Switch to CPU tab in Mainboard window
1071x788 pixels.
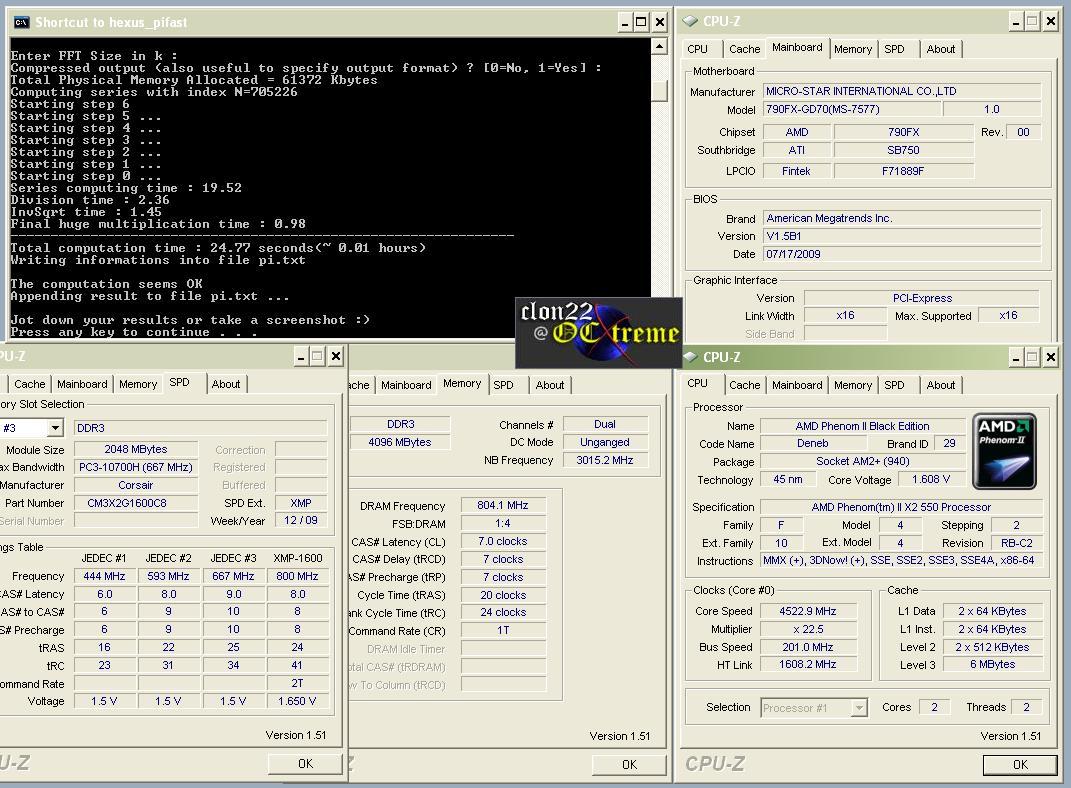(x=697, y=49)
